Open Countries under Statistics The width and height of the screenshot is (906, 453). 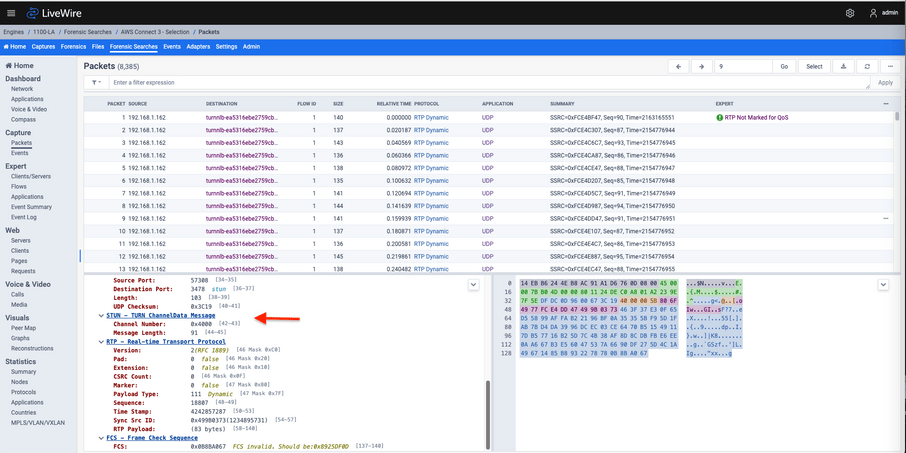point(23,413)
